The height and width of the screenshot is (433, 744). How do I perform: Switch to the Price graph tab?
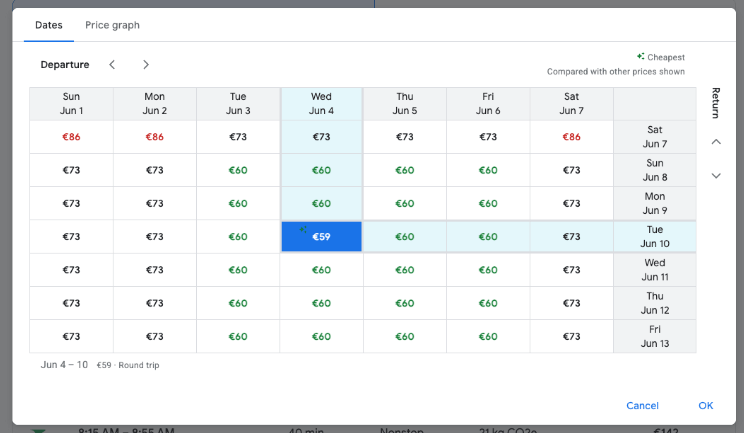(112, 25)
